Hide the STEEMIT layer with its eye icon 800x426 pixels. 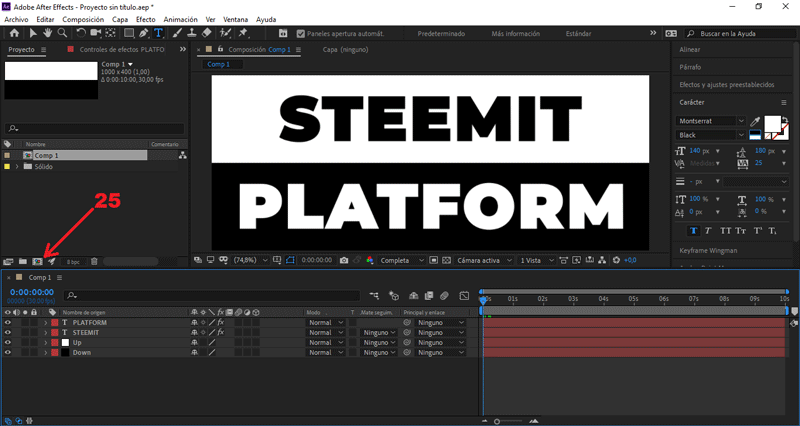(x=8, y=333)
